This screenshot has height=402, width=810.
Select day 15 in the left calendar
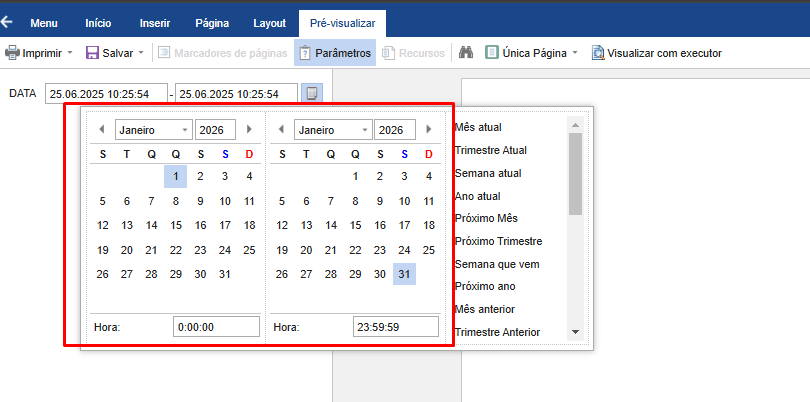176,225
